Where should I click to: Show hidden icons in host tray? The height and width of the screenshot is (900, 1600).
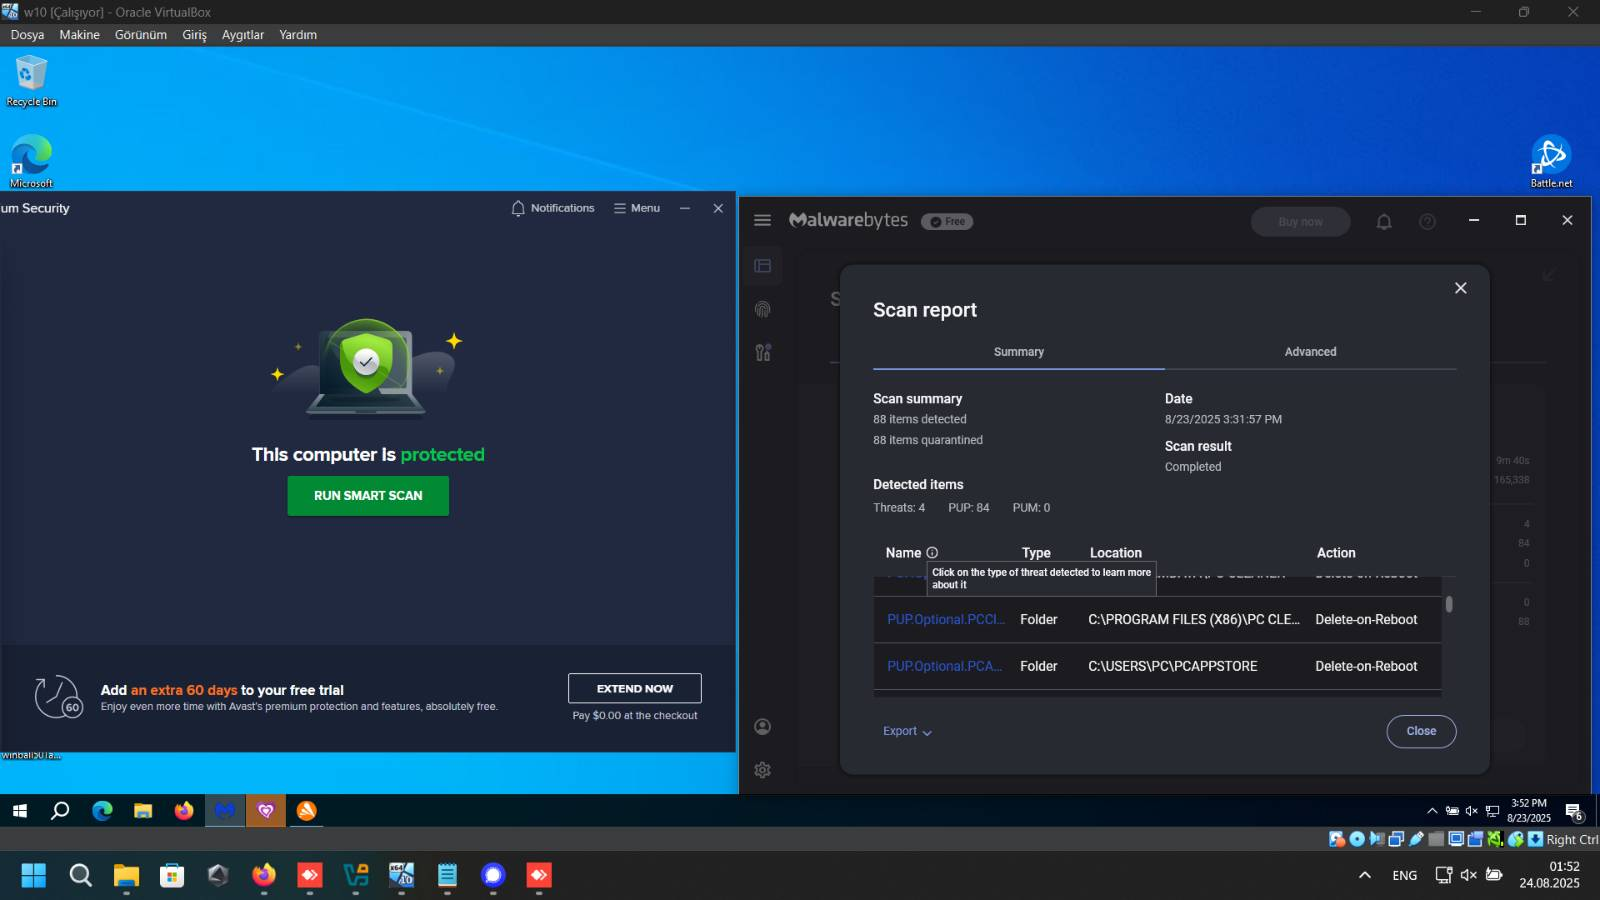click(1365, 876)
